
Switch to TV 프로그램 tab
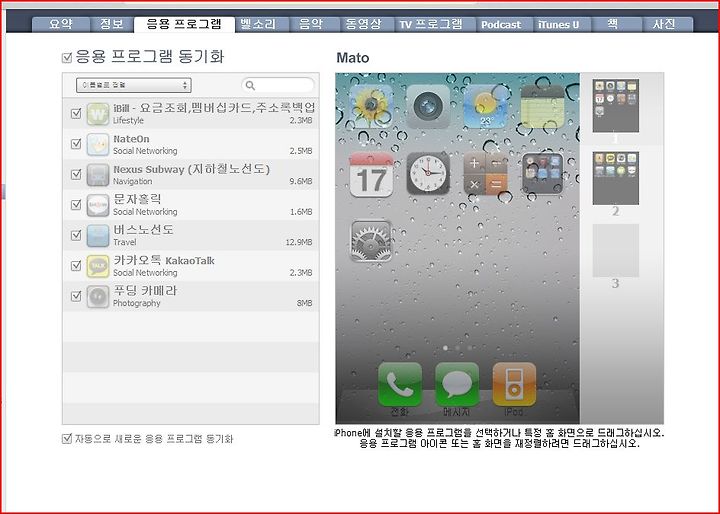(x=435, y=24)
